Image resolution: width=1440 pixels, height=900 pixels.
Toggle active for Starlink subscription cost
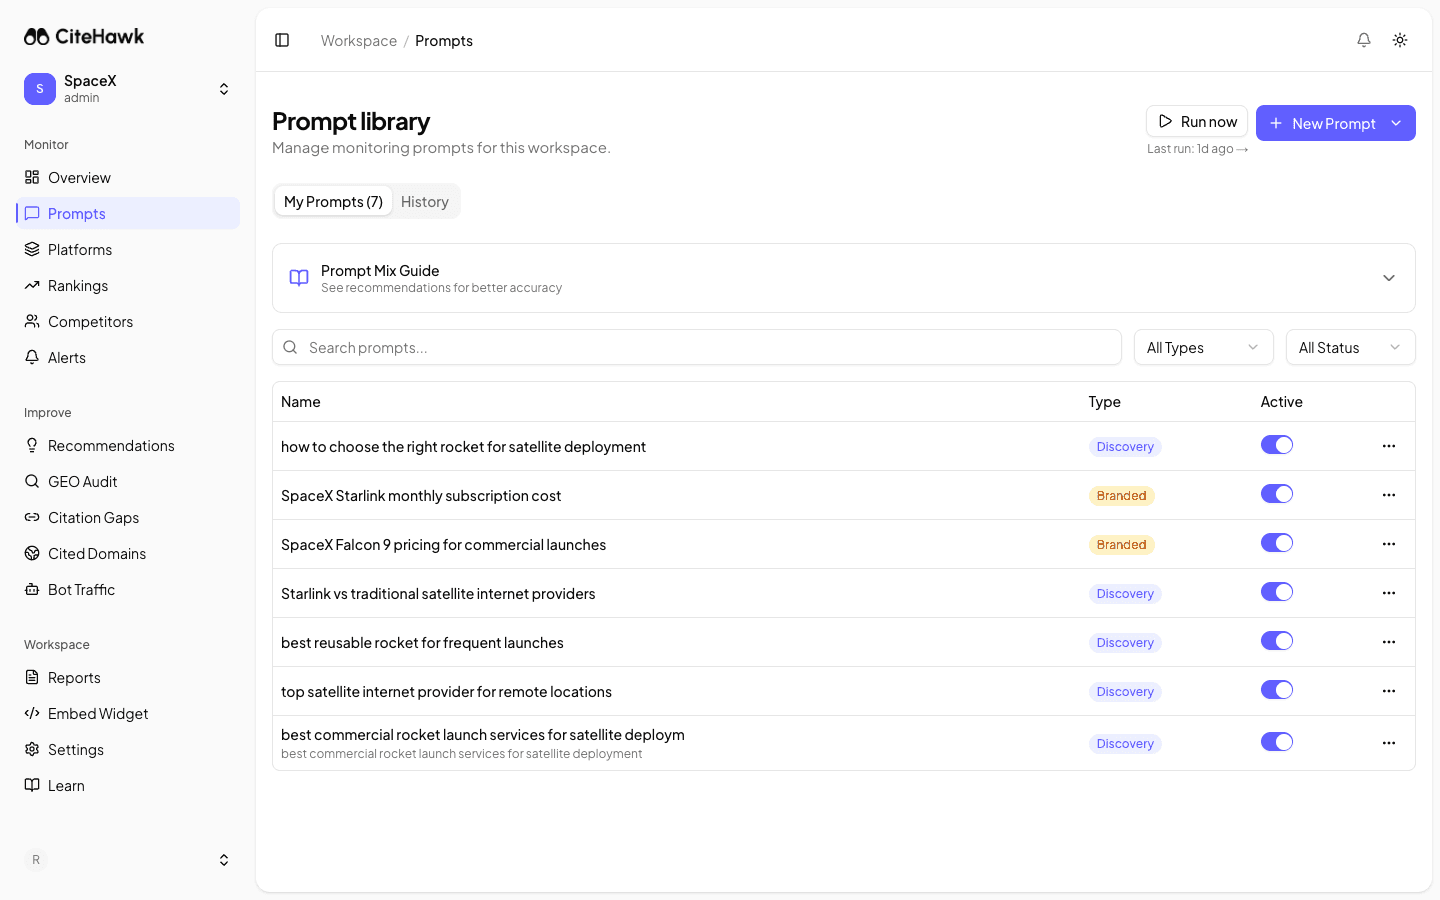1277,494
